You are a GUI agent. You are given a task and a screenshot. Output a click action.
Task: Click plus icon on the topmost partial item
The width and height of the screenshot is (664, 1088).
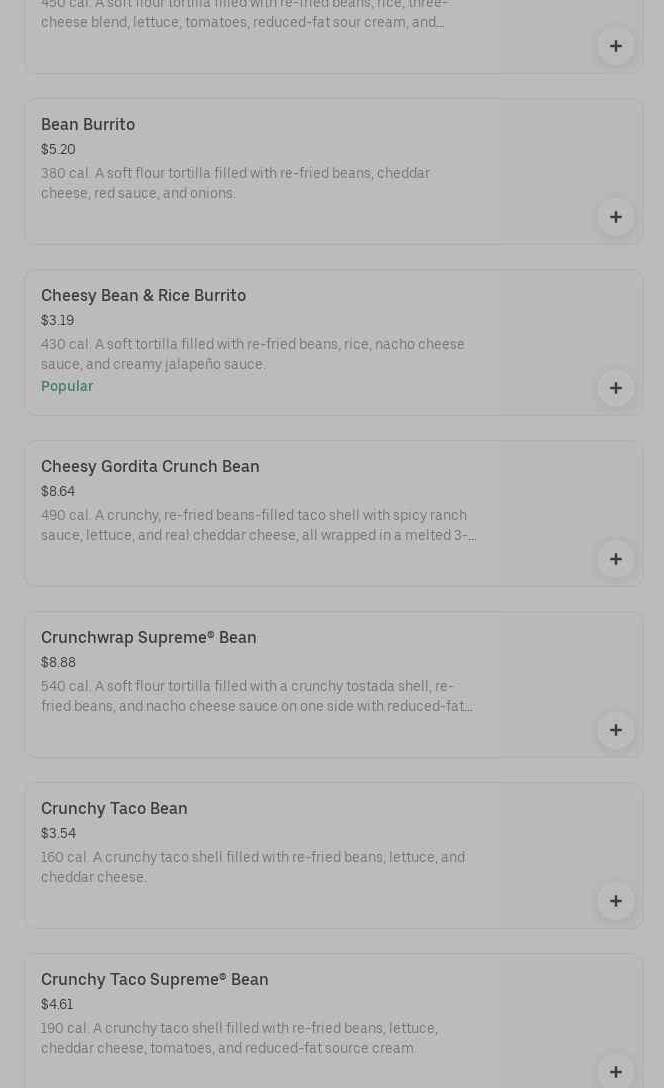(x=615, y=46)
